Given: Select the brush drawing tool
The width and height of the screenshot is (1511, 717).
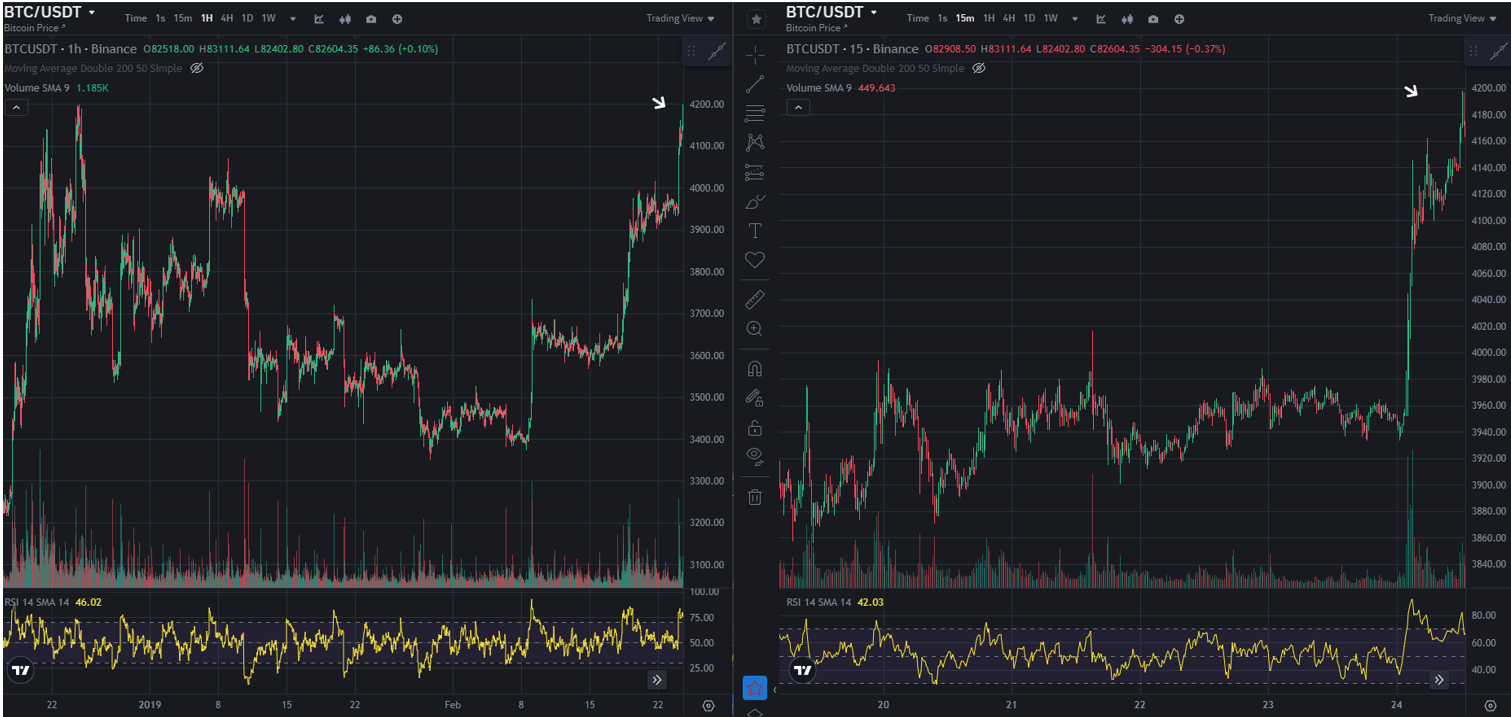Looking at the screenshot, I should pyautogui.click(x=755, y=202).
